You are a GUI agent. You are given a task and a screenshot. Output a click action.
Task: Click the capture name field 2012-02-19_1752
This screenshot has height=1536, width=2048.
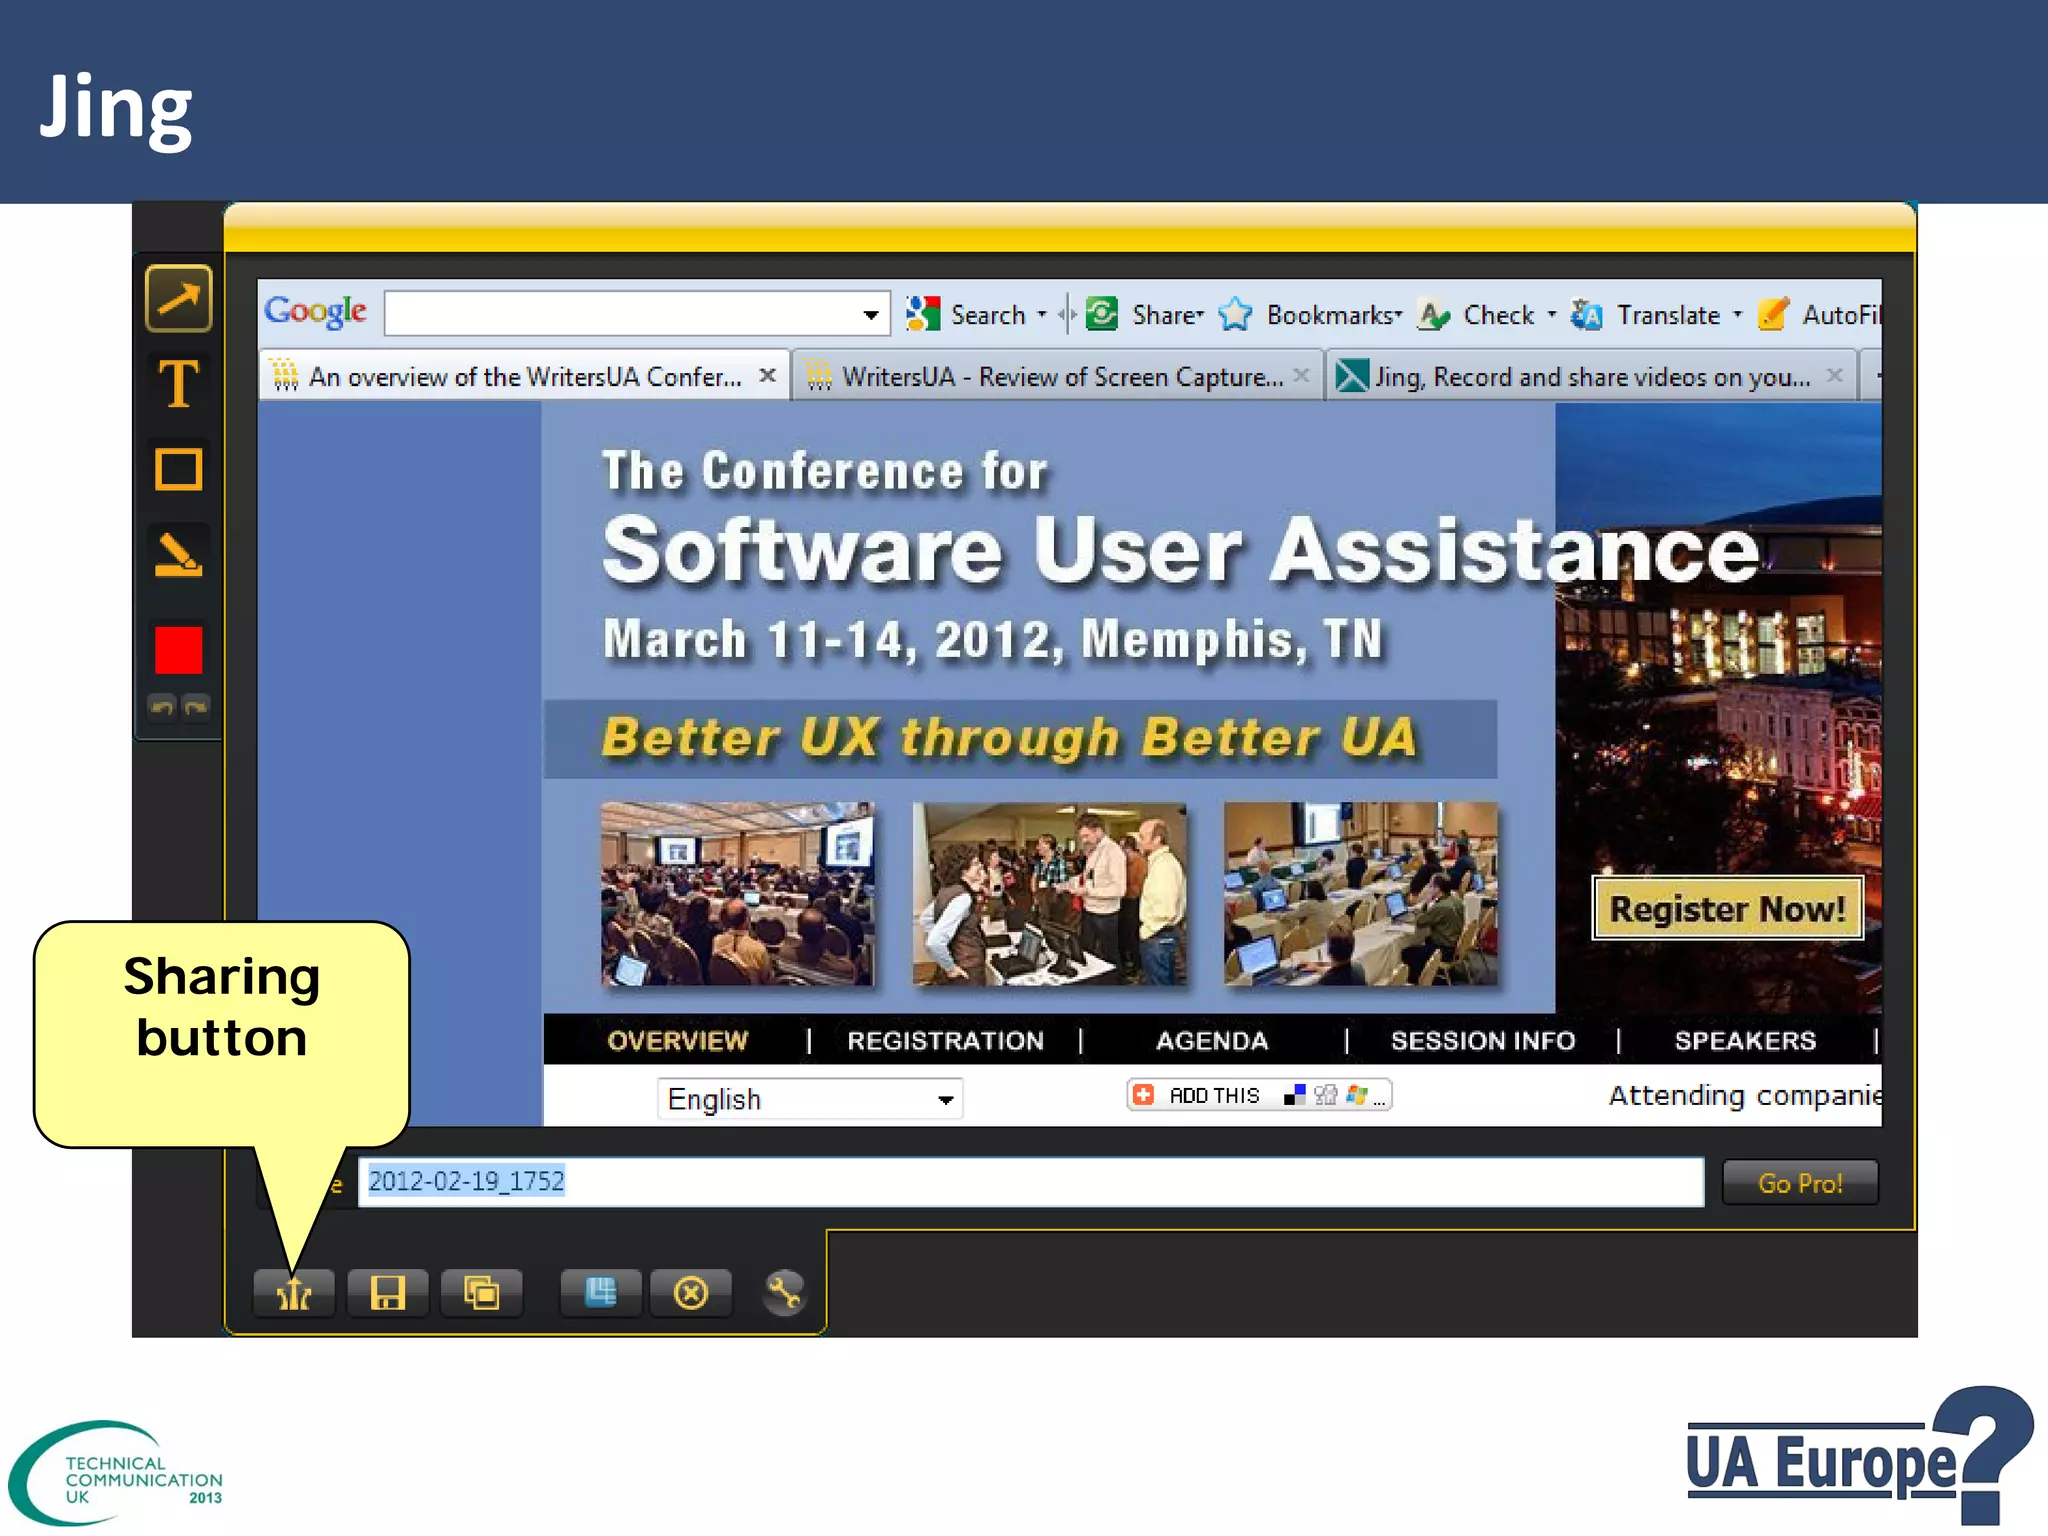[x=1031, y=1182]
